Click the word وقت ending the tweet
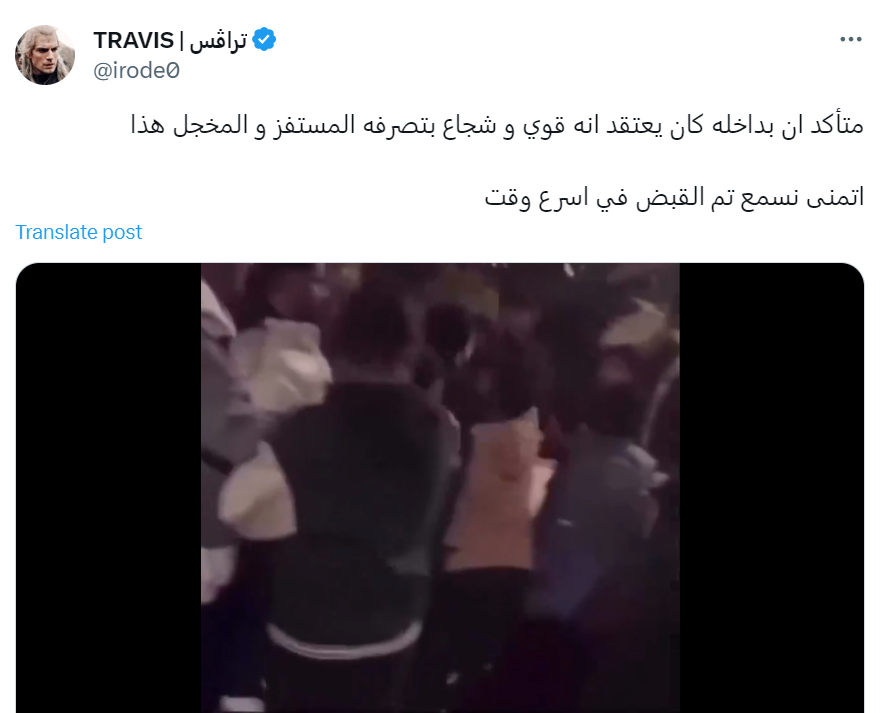Screen dimensions: 887x713 (507, 197)
